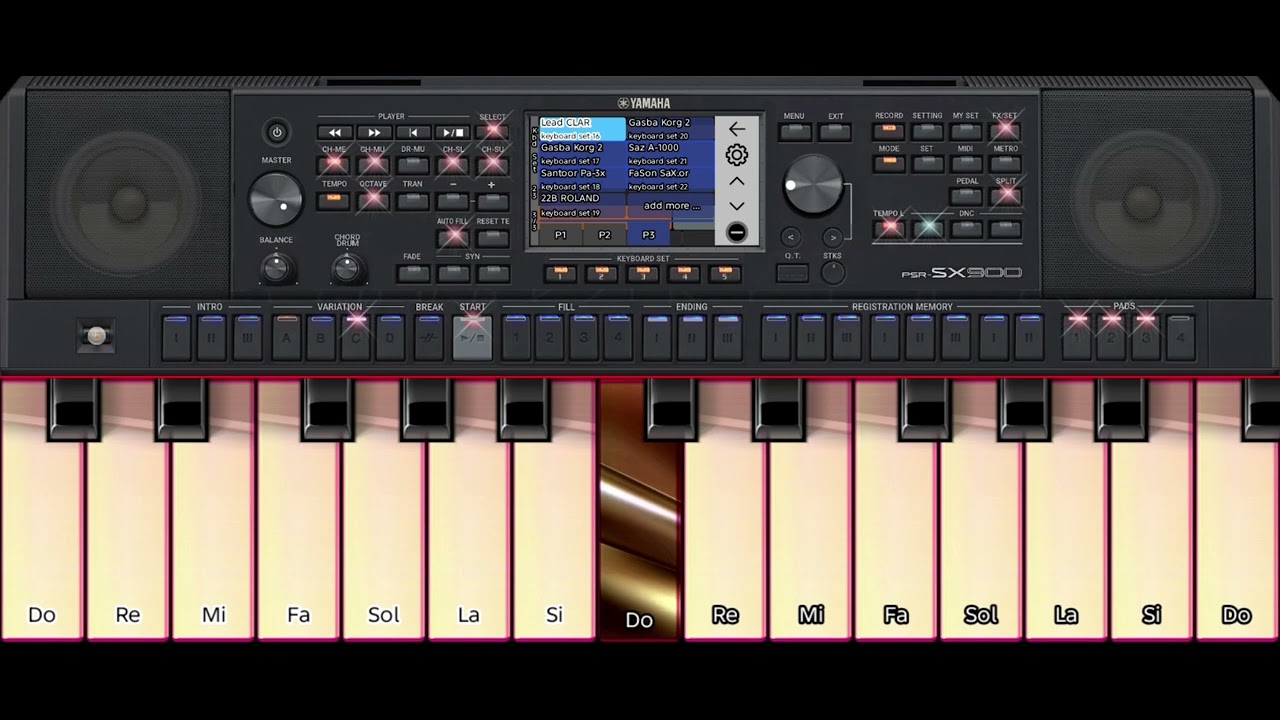
Task: Click the FADE button
Action: click(x=413, y=272)
